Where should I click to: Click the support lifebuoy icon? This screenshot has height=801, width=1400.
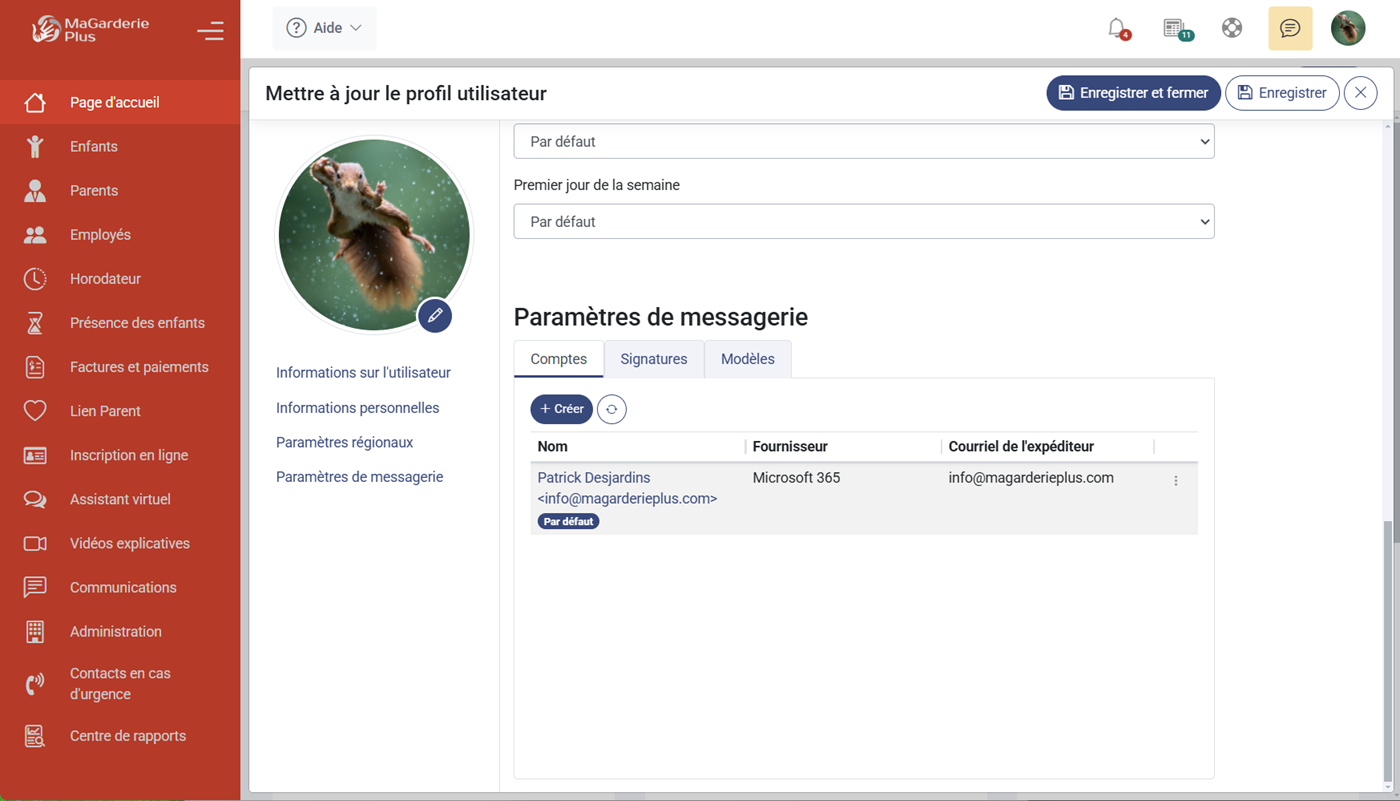pyautogui.click(x=1232, y=28)
